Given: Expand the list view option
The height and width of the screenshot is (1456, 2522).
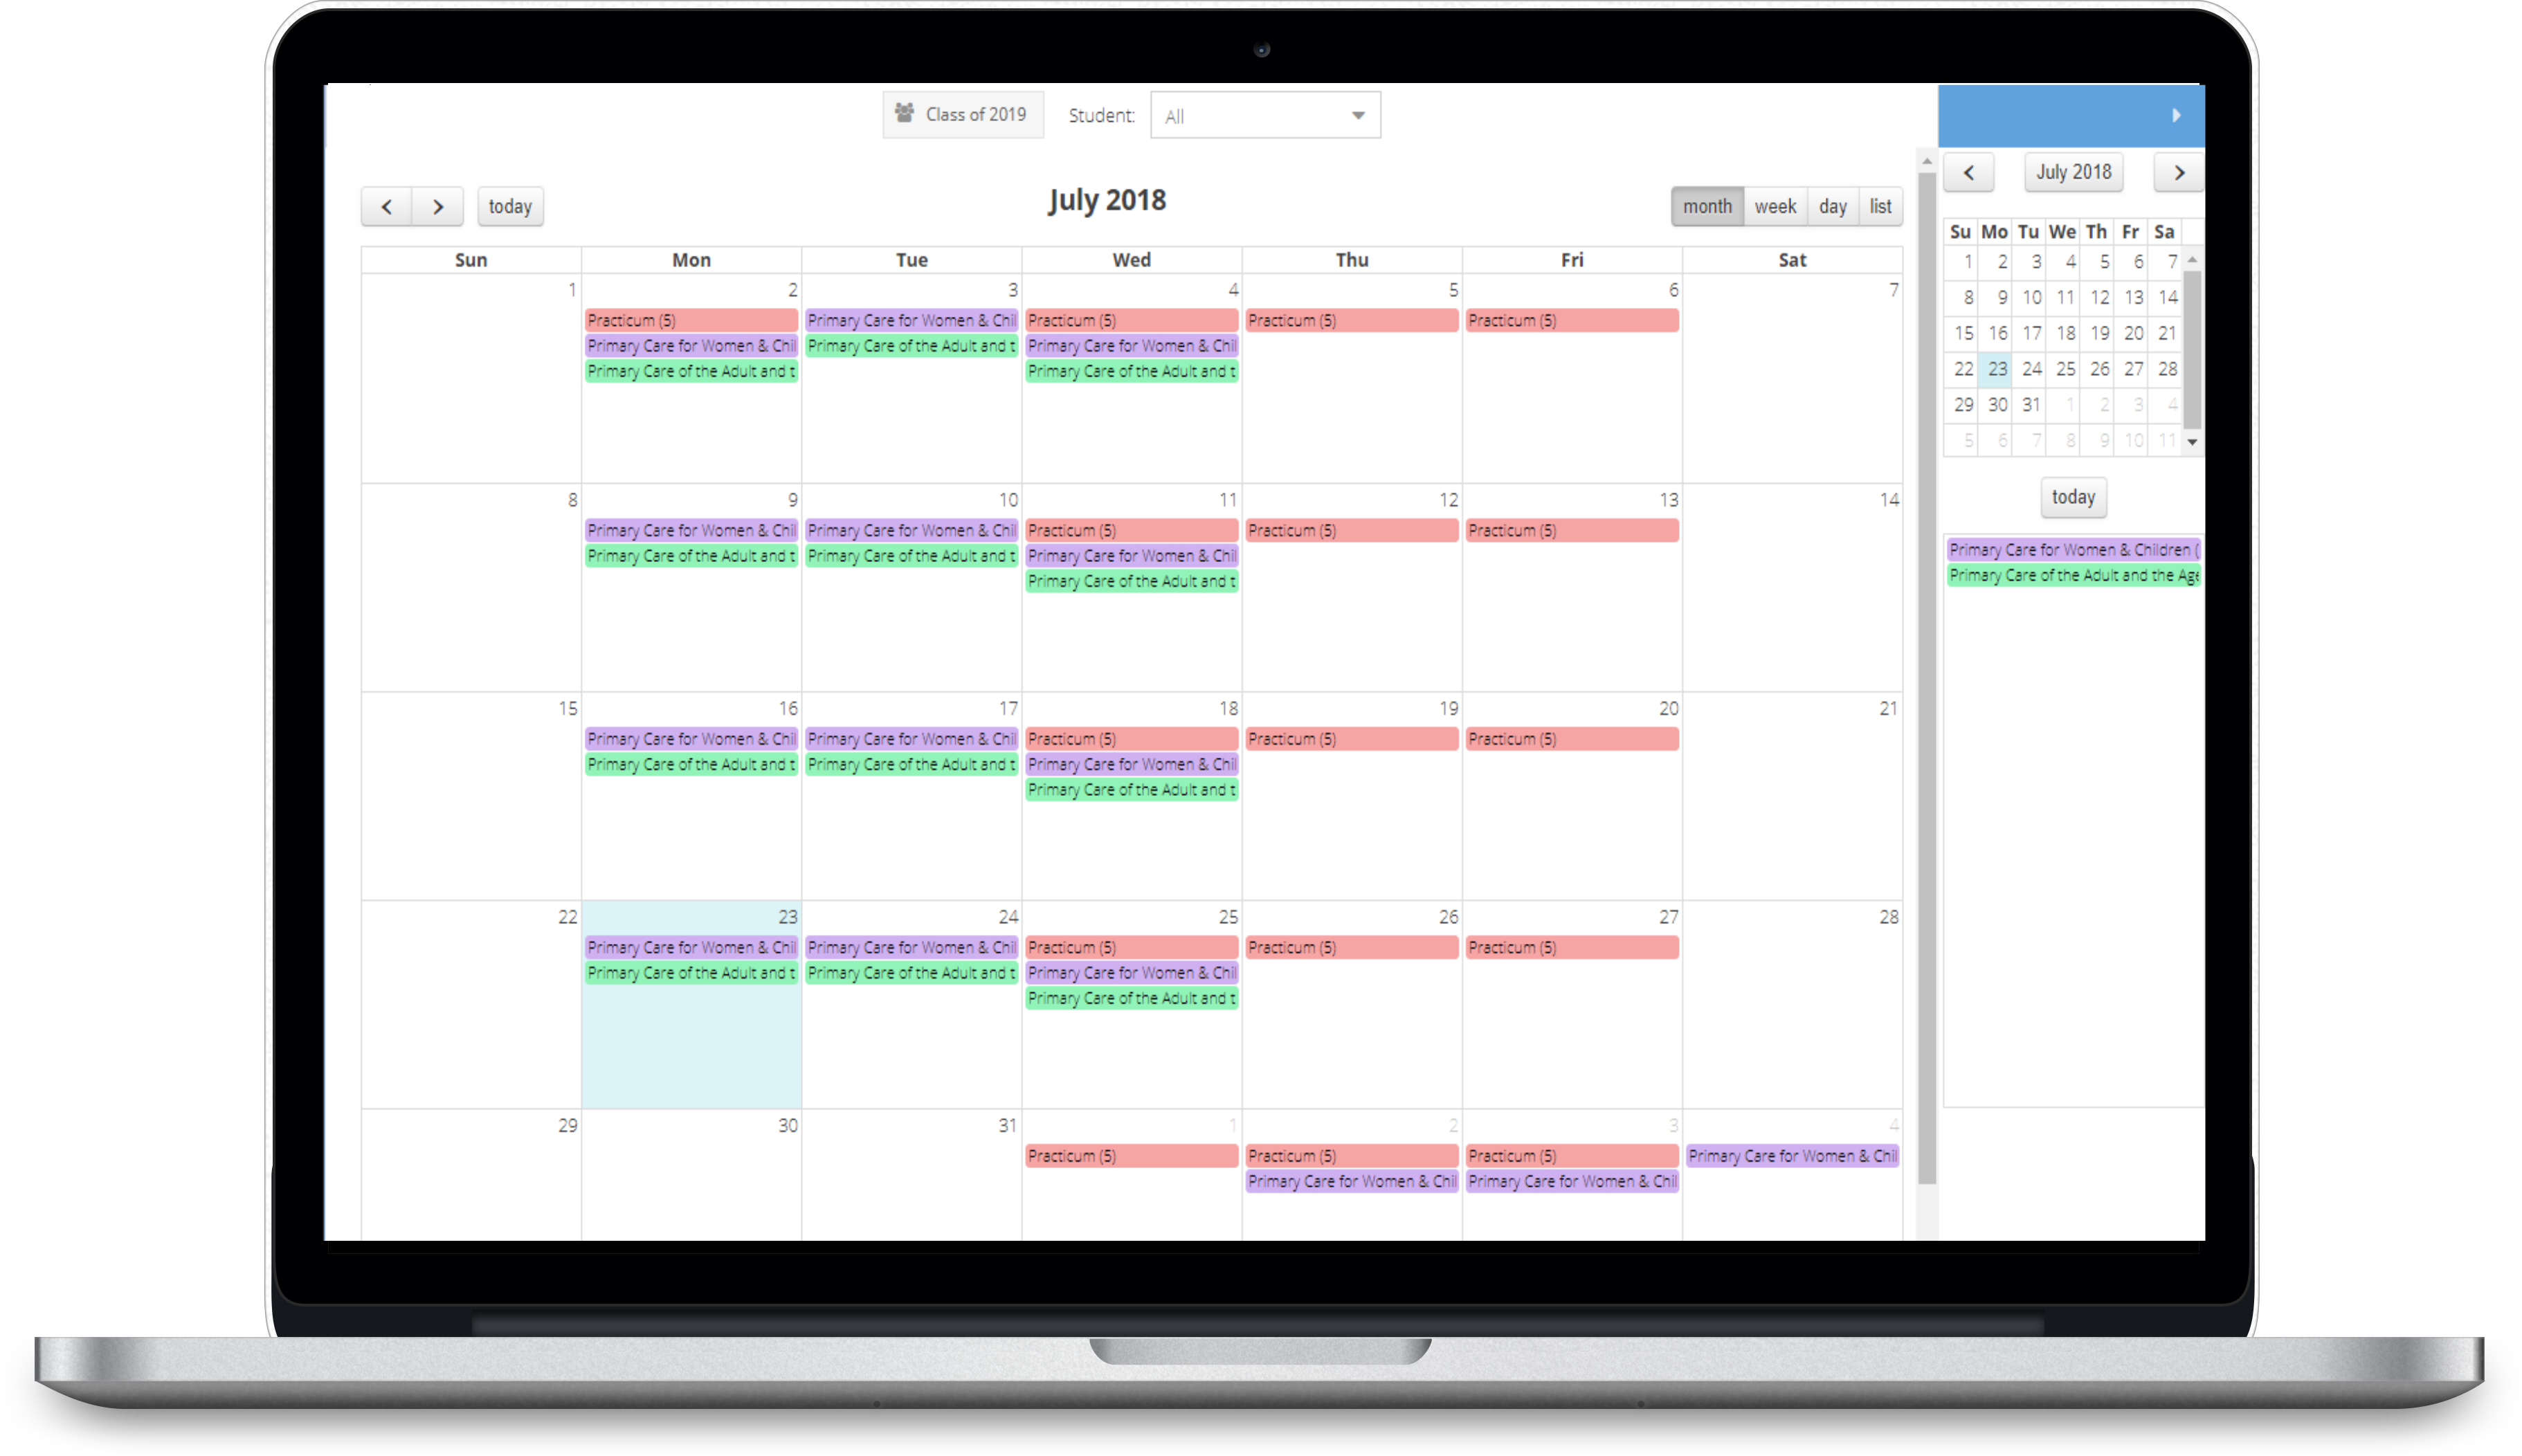Looking at the screenshot, I should tap(1879, 206).
